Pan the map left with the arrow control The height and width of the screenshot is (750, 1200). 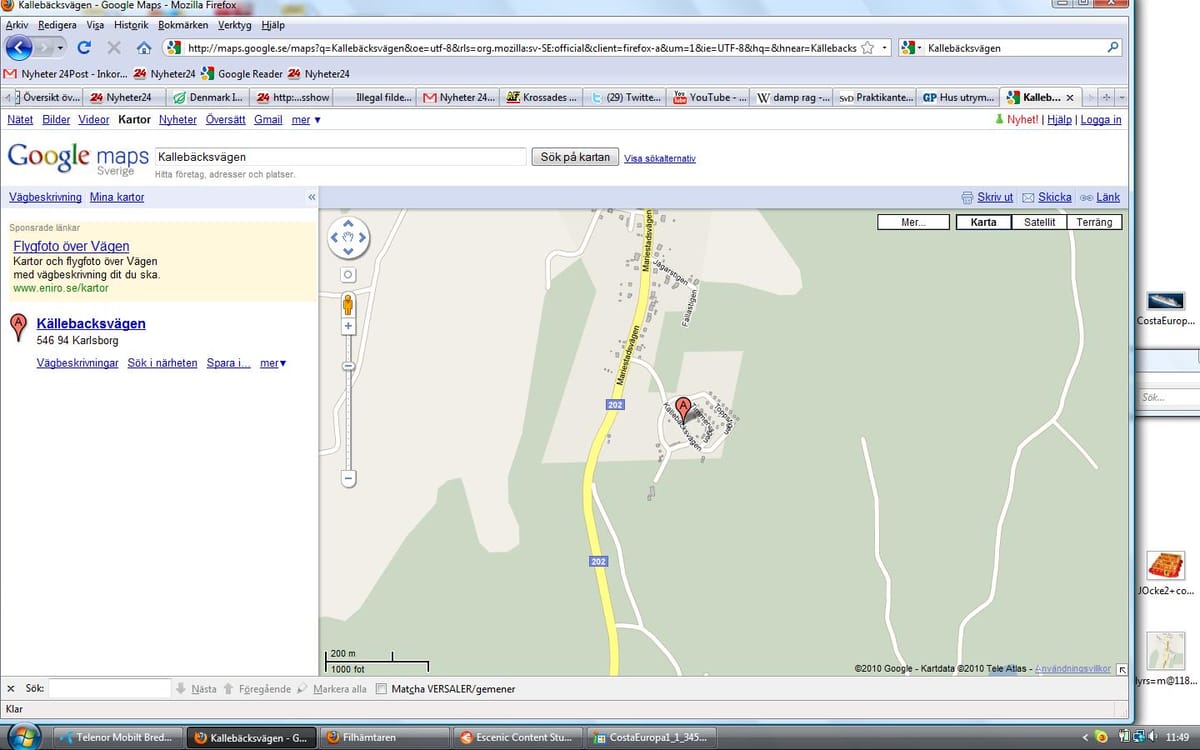[x=335, y=238]
